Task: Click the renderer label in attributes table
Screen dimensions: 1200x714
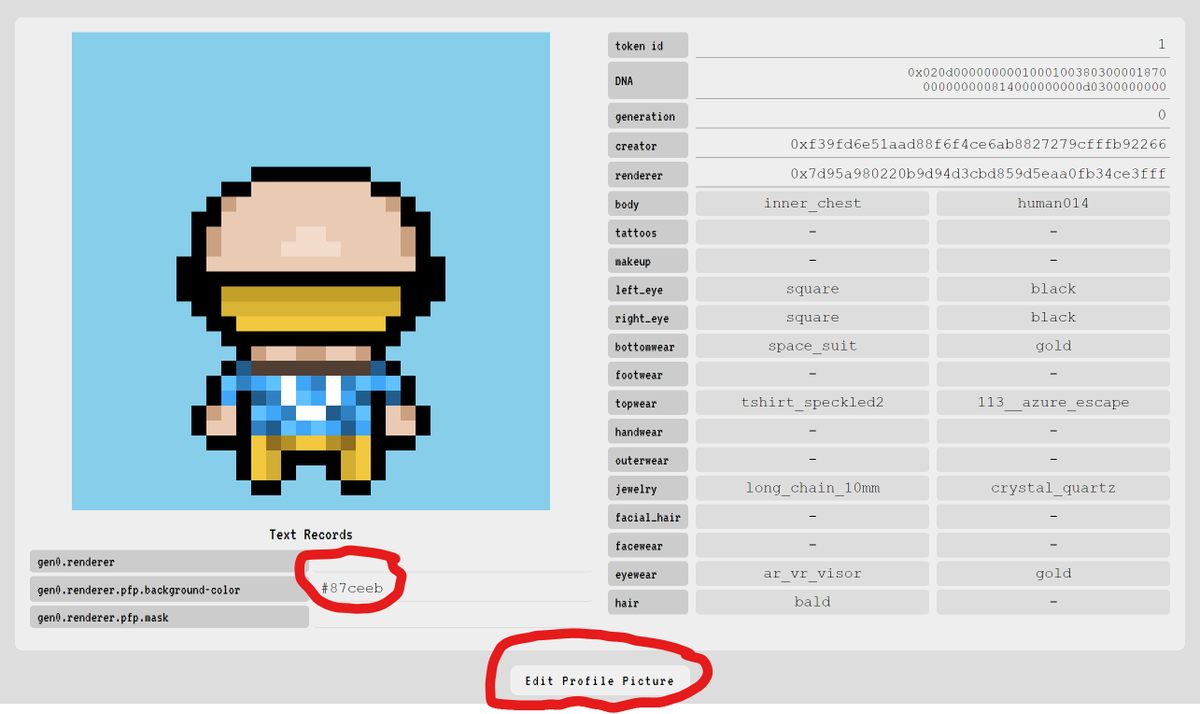Action: [648, 175]
